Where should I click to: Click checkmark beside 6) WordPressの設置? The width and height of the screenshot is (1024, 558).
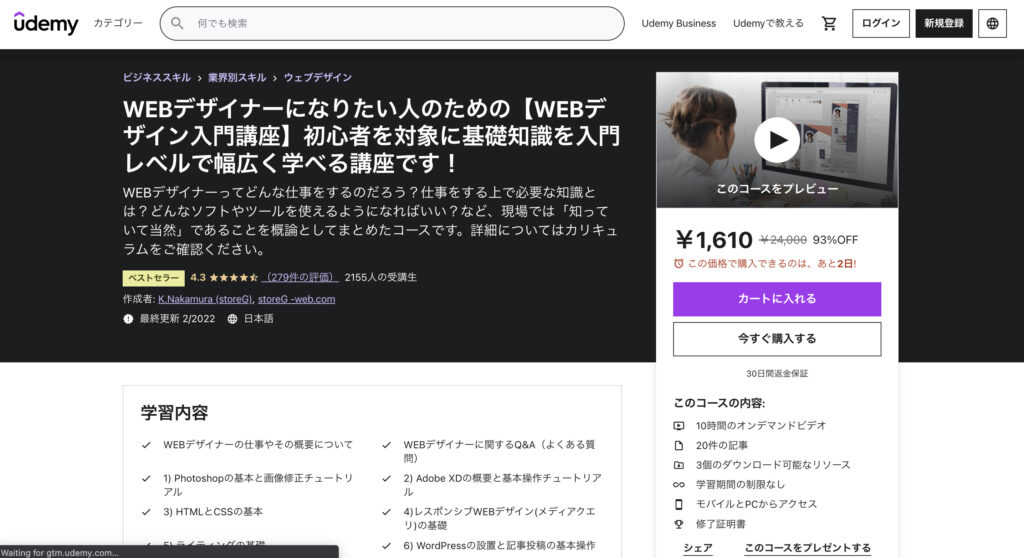387,546
